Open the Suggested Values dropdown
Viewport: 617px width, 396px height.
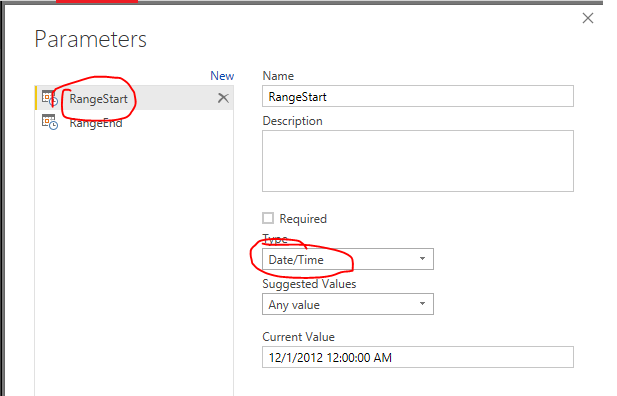(x=348, y=304)
